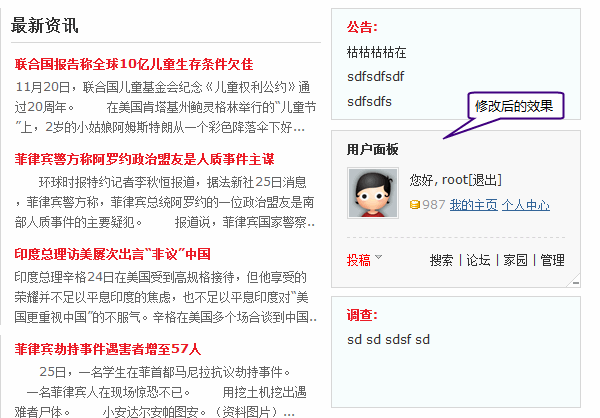Click the 最新资讯 section heading
The image size is (600, 418).
tap(45, 26)
